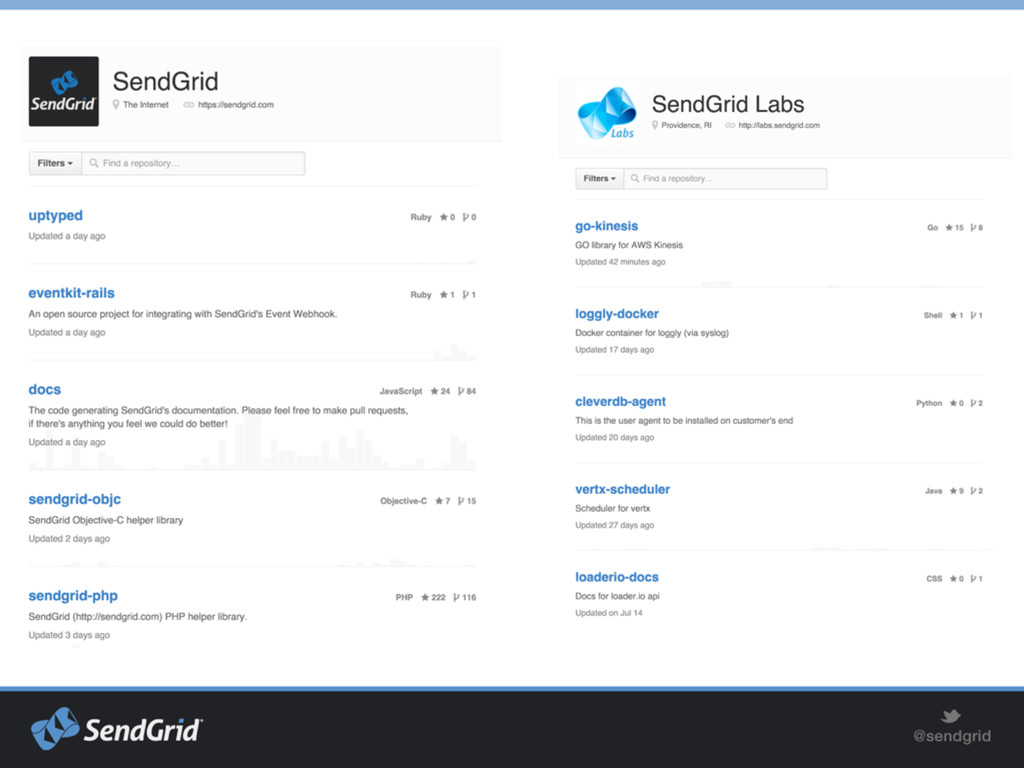This screenshot has height=768, width=1024.
Task: Click the fork icon for sendgrid-objc
Action: pos(461,501)
